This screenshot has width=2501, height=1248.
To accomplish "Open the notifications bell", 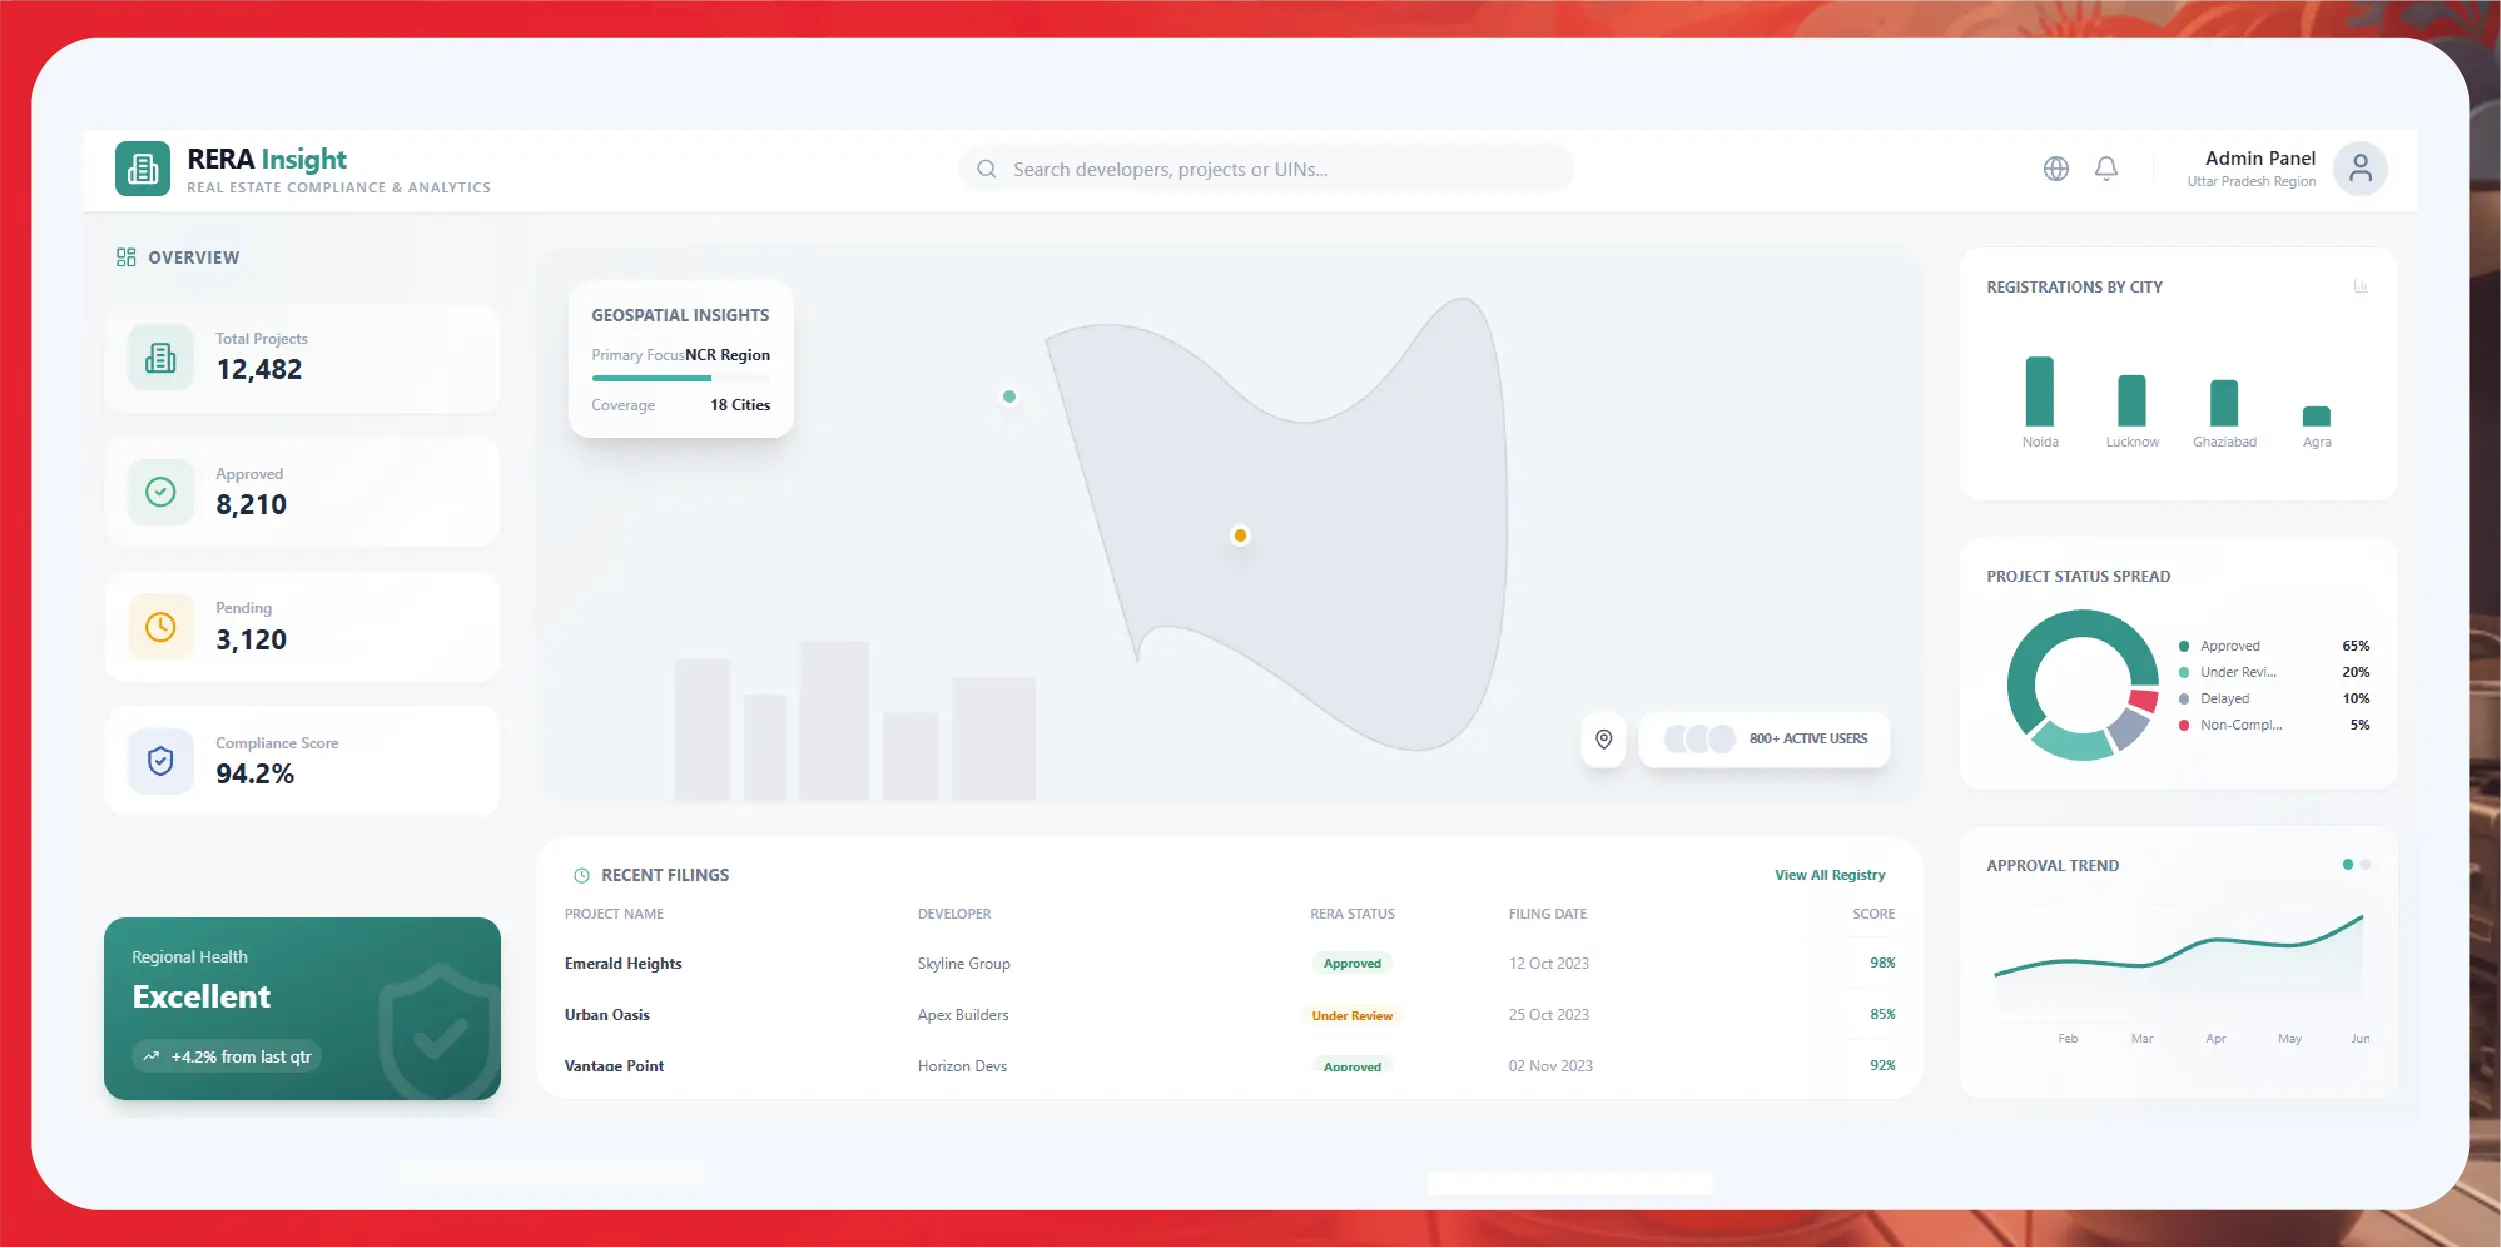I will [x=2106, y=168].
